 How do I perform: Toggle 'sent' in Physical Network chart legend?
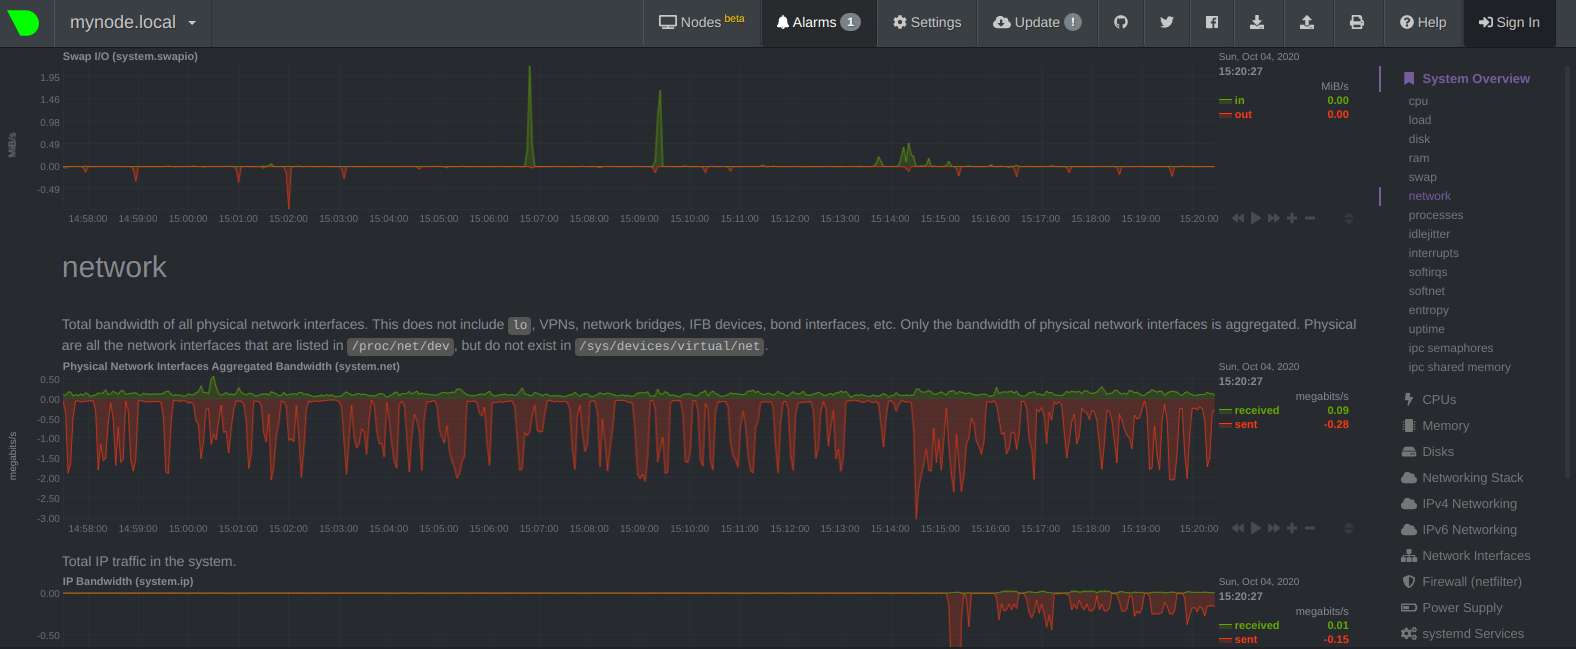pyautogui.click(x=1245, y=424)
